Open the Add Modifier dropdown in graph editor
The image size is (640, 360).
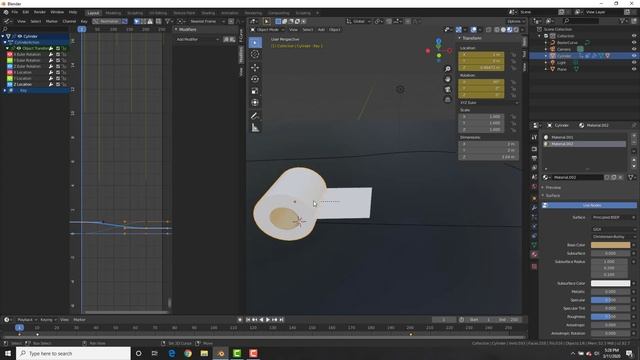point(198,39)
